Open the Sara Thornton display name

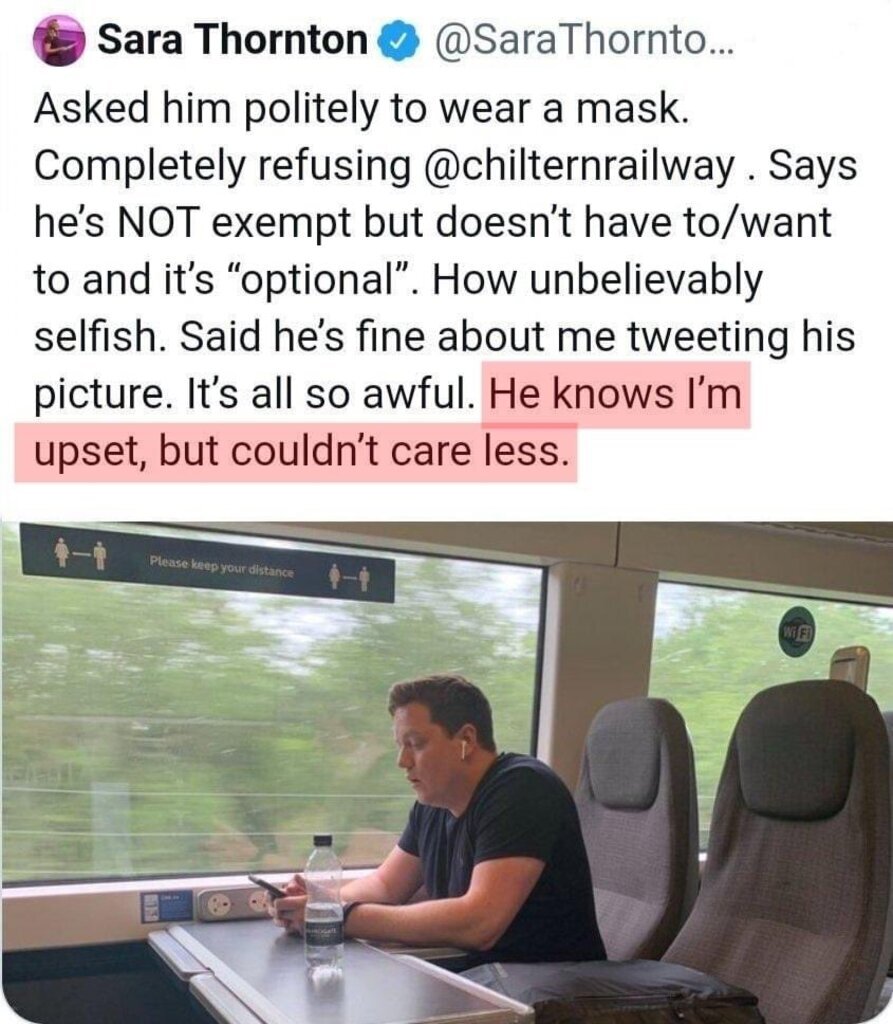pyautogui.click(x=233, y=40)
